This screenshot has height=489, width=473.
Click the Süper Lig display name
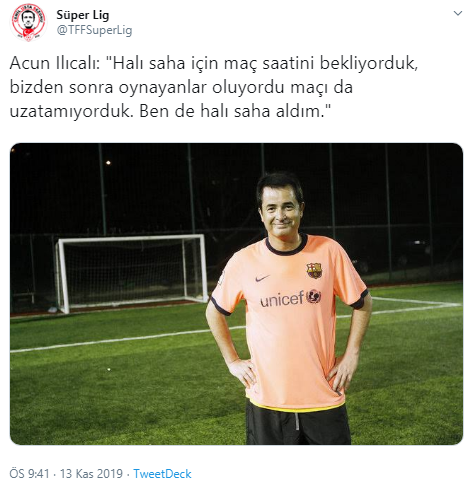pyautogui.click(x=83, y=15)
